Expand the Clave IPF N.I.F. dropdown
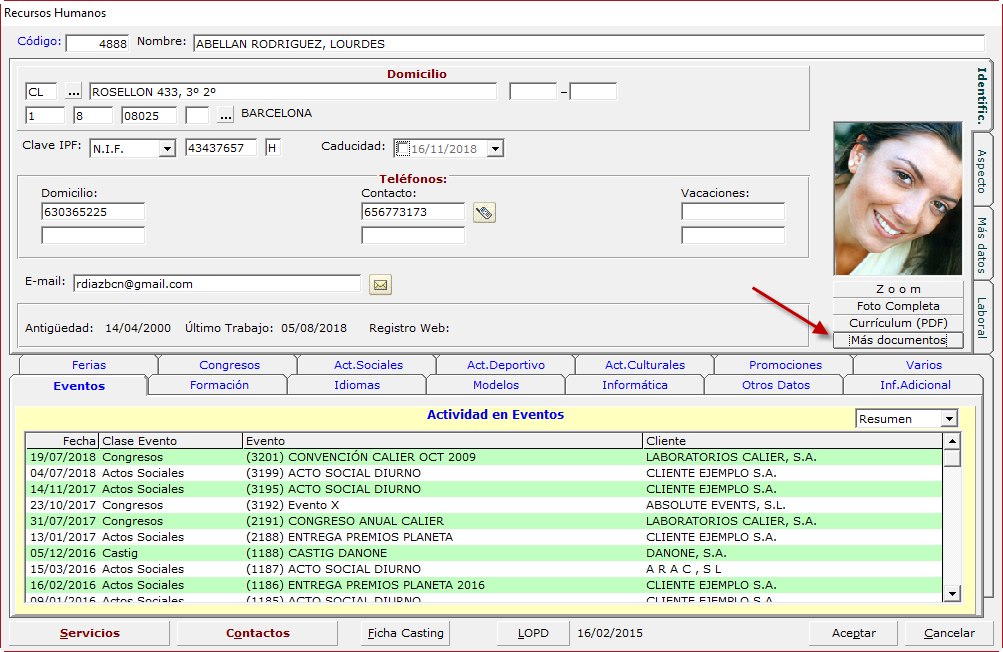This screenshot has width=1003, height=652. click(x=167, y=148)
